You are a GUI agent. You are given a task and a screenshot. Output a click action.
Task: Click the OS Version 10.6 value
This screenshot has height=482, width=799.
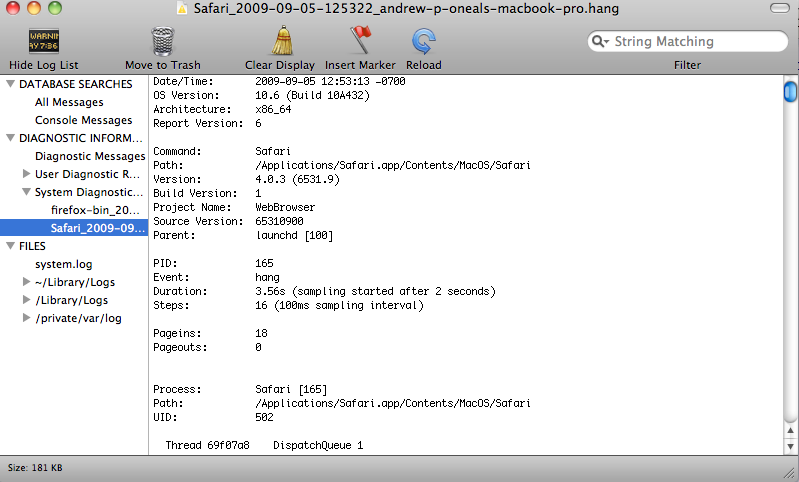(x=312, y=95)
